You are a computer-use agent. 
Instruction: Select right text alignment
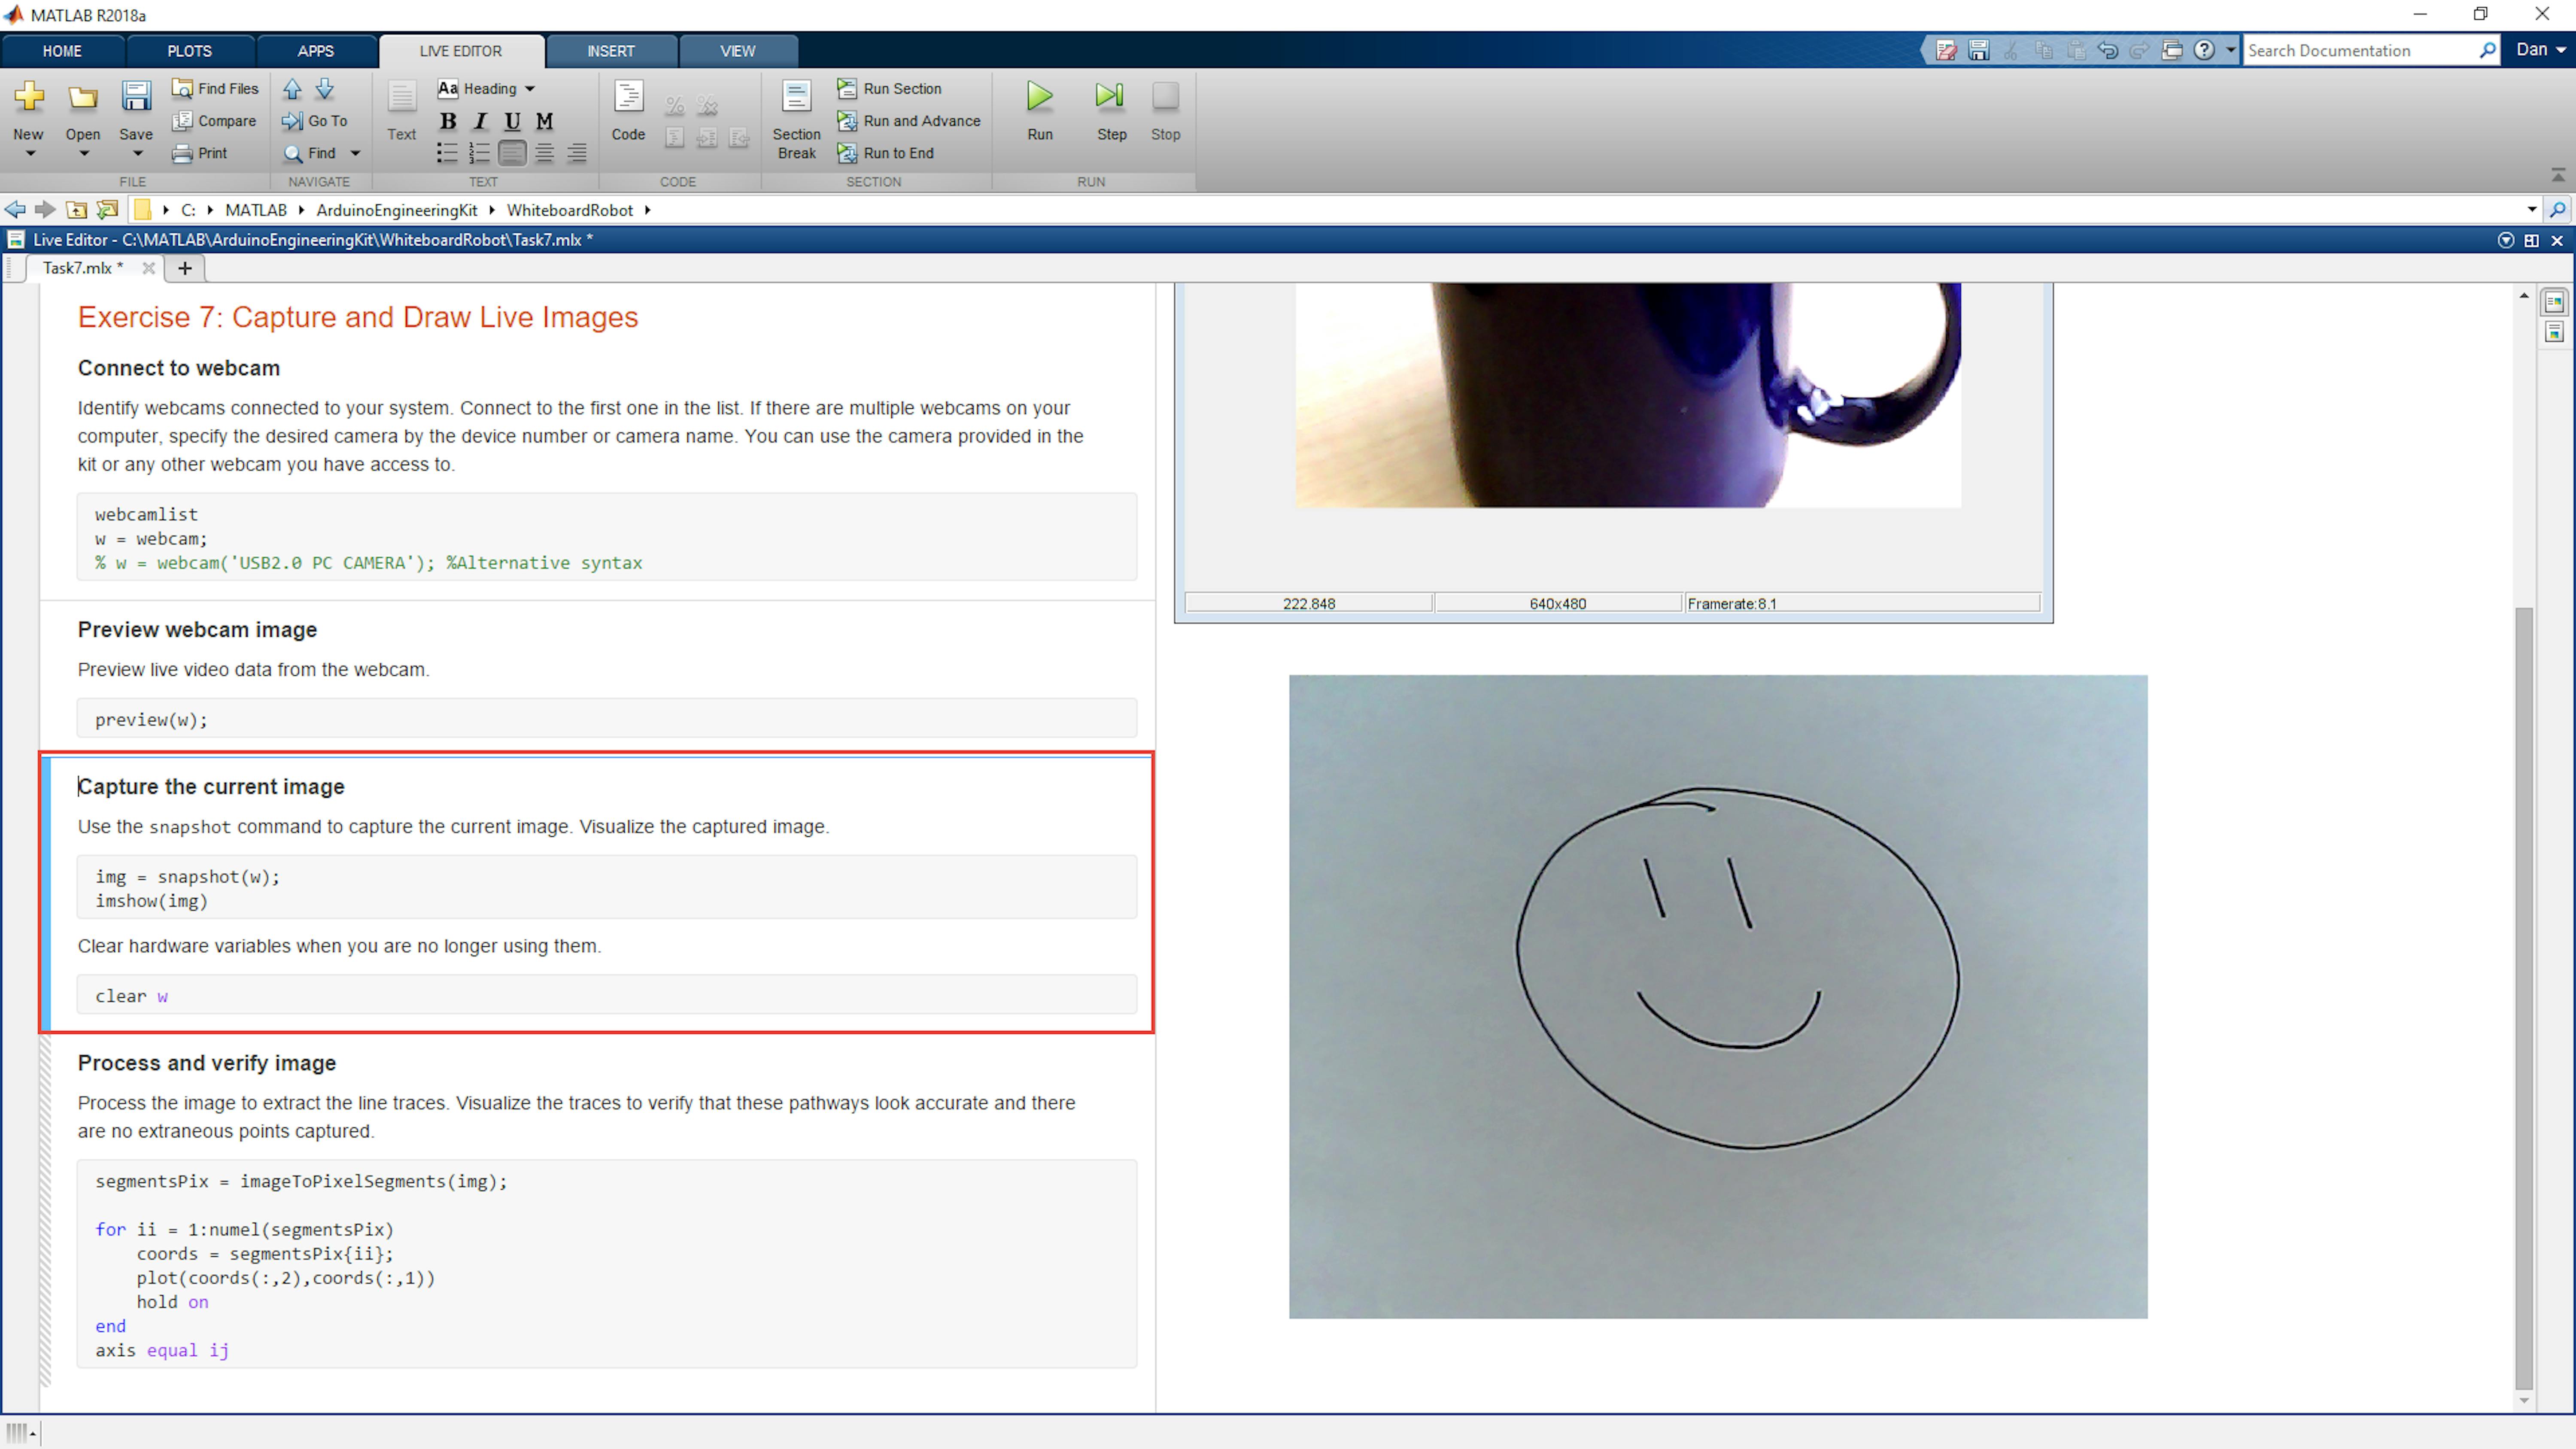click(577, 153)
